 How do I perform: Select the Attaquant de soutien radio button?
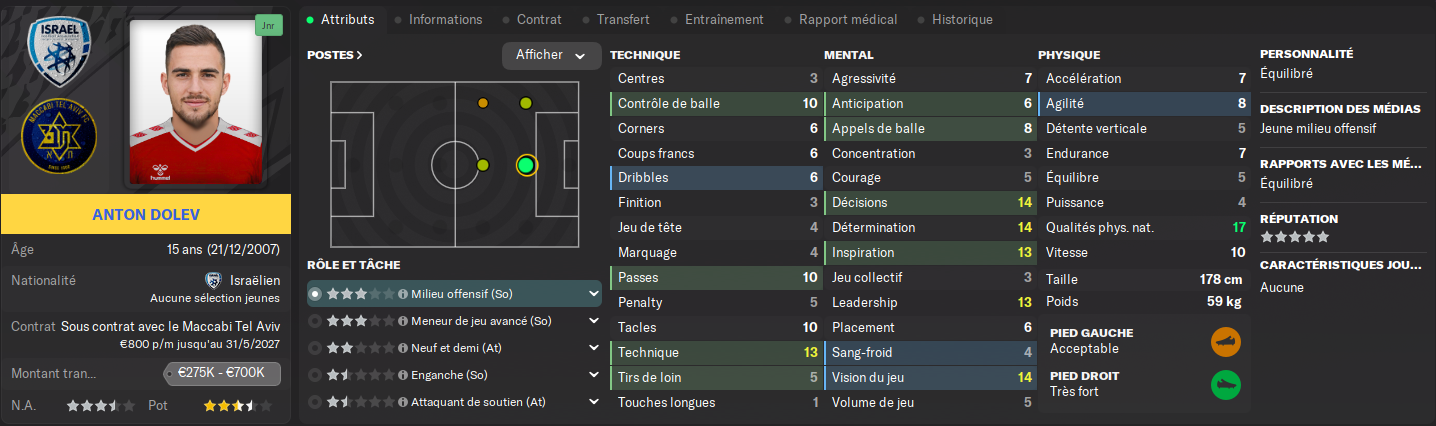click(x=316, y=402)
